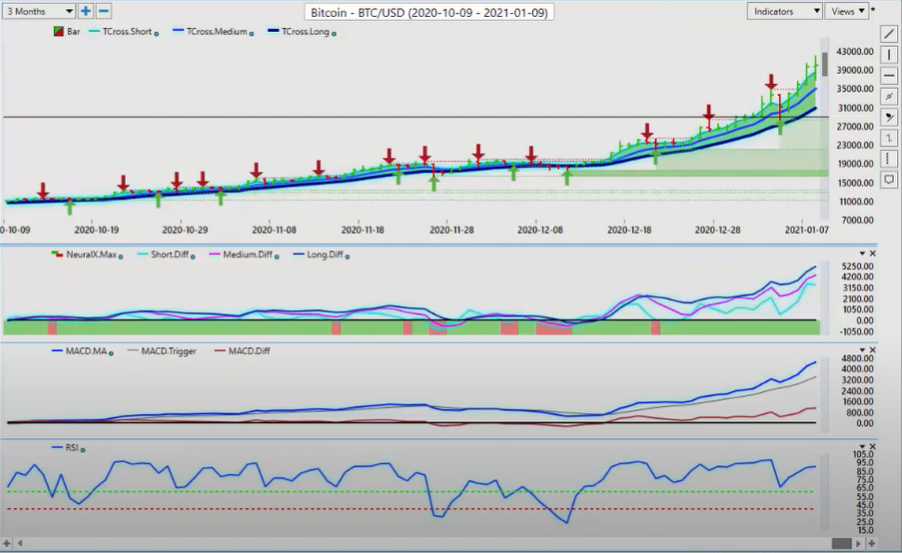902x553 pixels.
Task: Close the RSI indicator panel
Action: tap(873, 447)
